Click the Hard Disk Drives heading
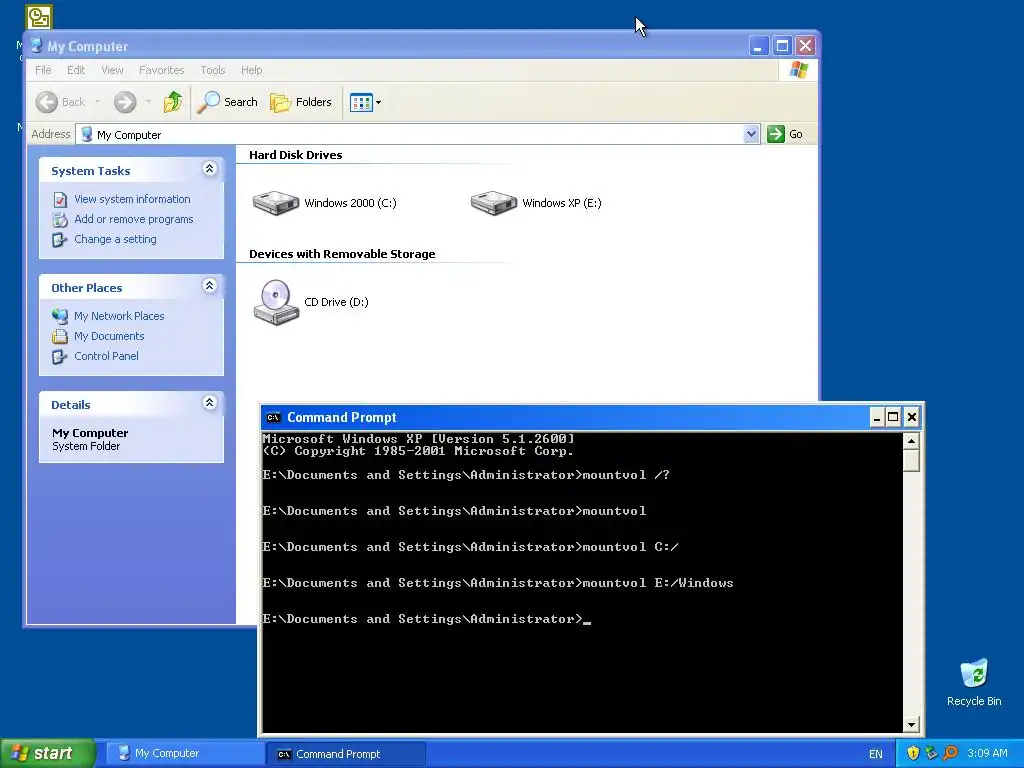This screenshot has height=768, width=1024. (x=295, y=155)
